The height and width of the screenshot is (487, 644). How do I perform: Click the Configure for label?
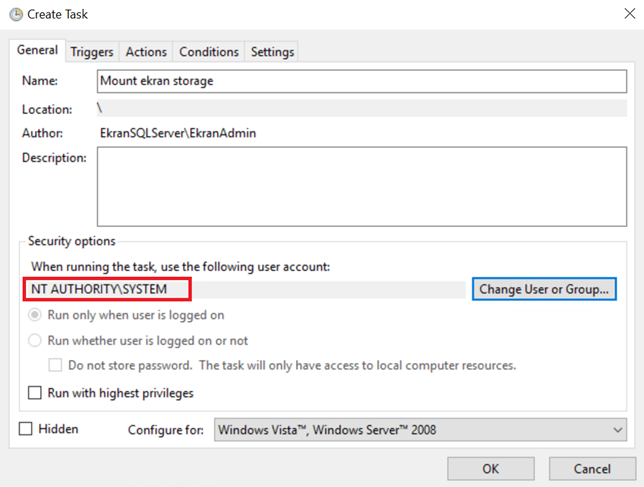(x=166, y=430)
